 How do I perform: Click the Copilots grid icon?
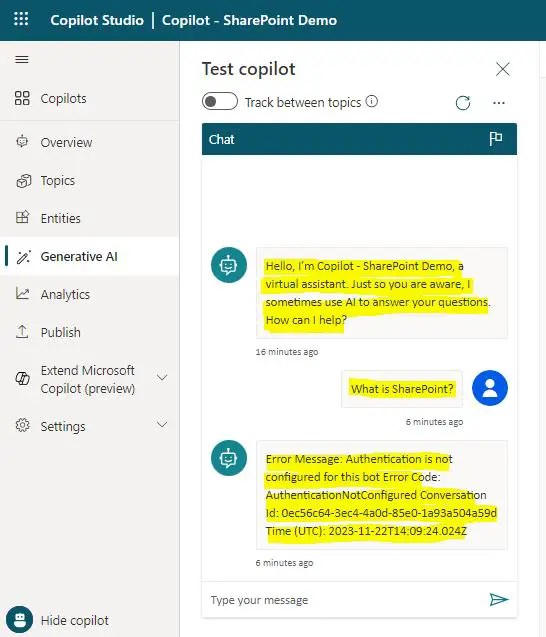[22, 98]
